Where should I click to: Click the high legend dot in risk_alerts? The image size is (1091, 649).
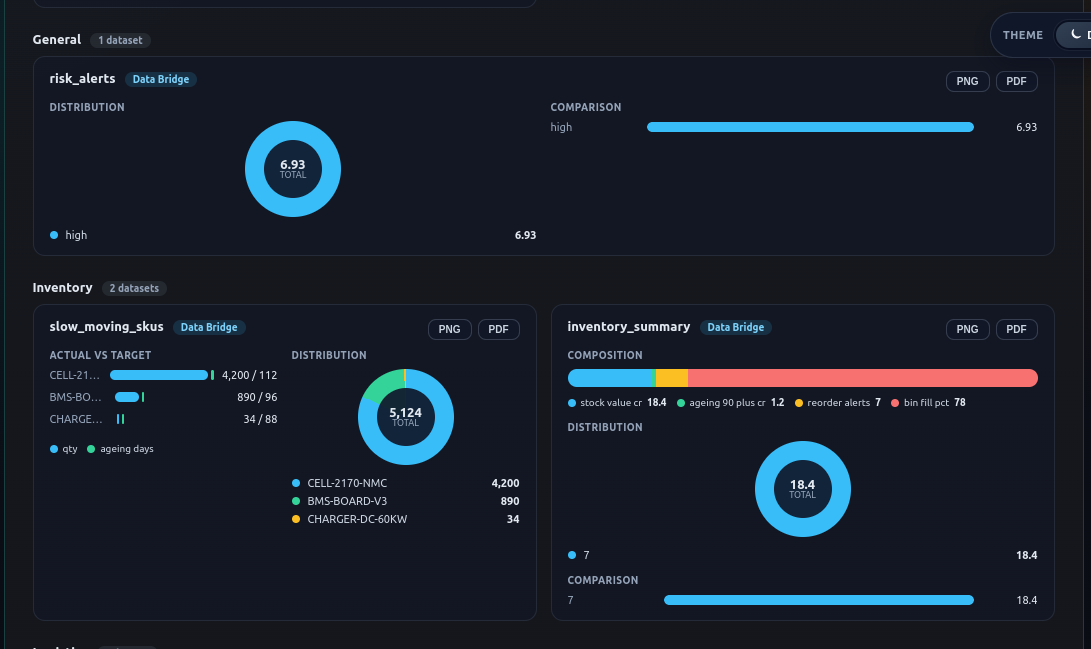(54, 235)
